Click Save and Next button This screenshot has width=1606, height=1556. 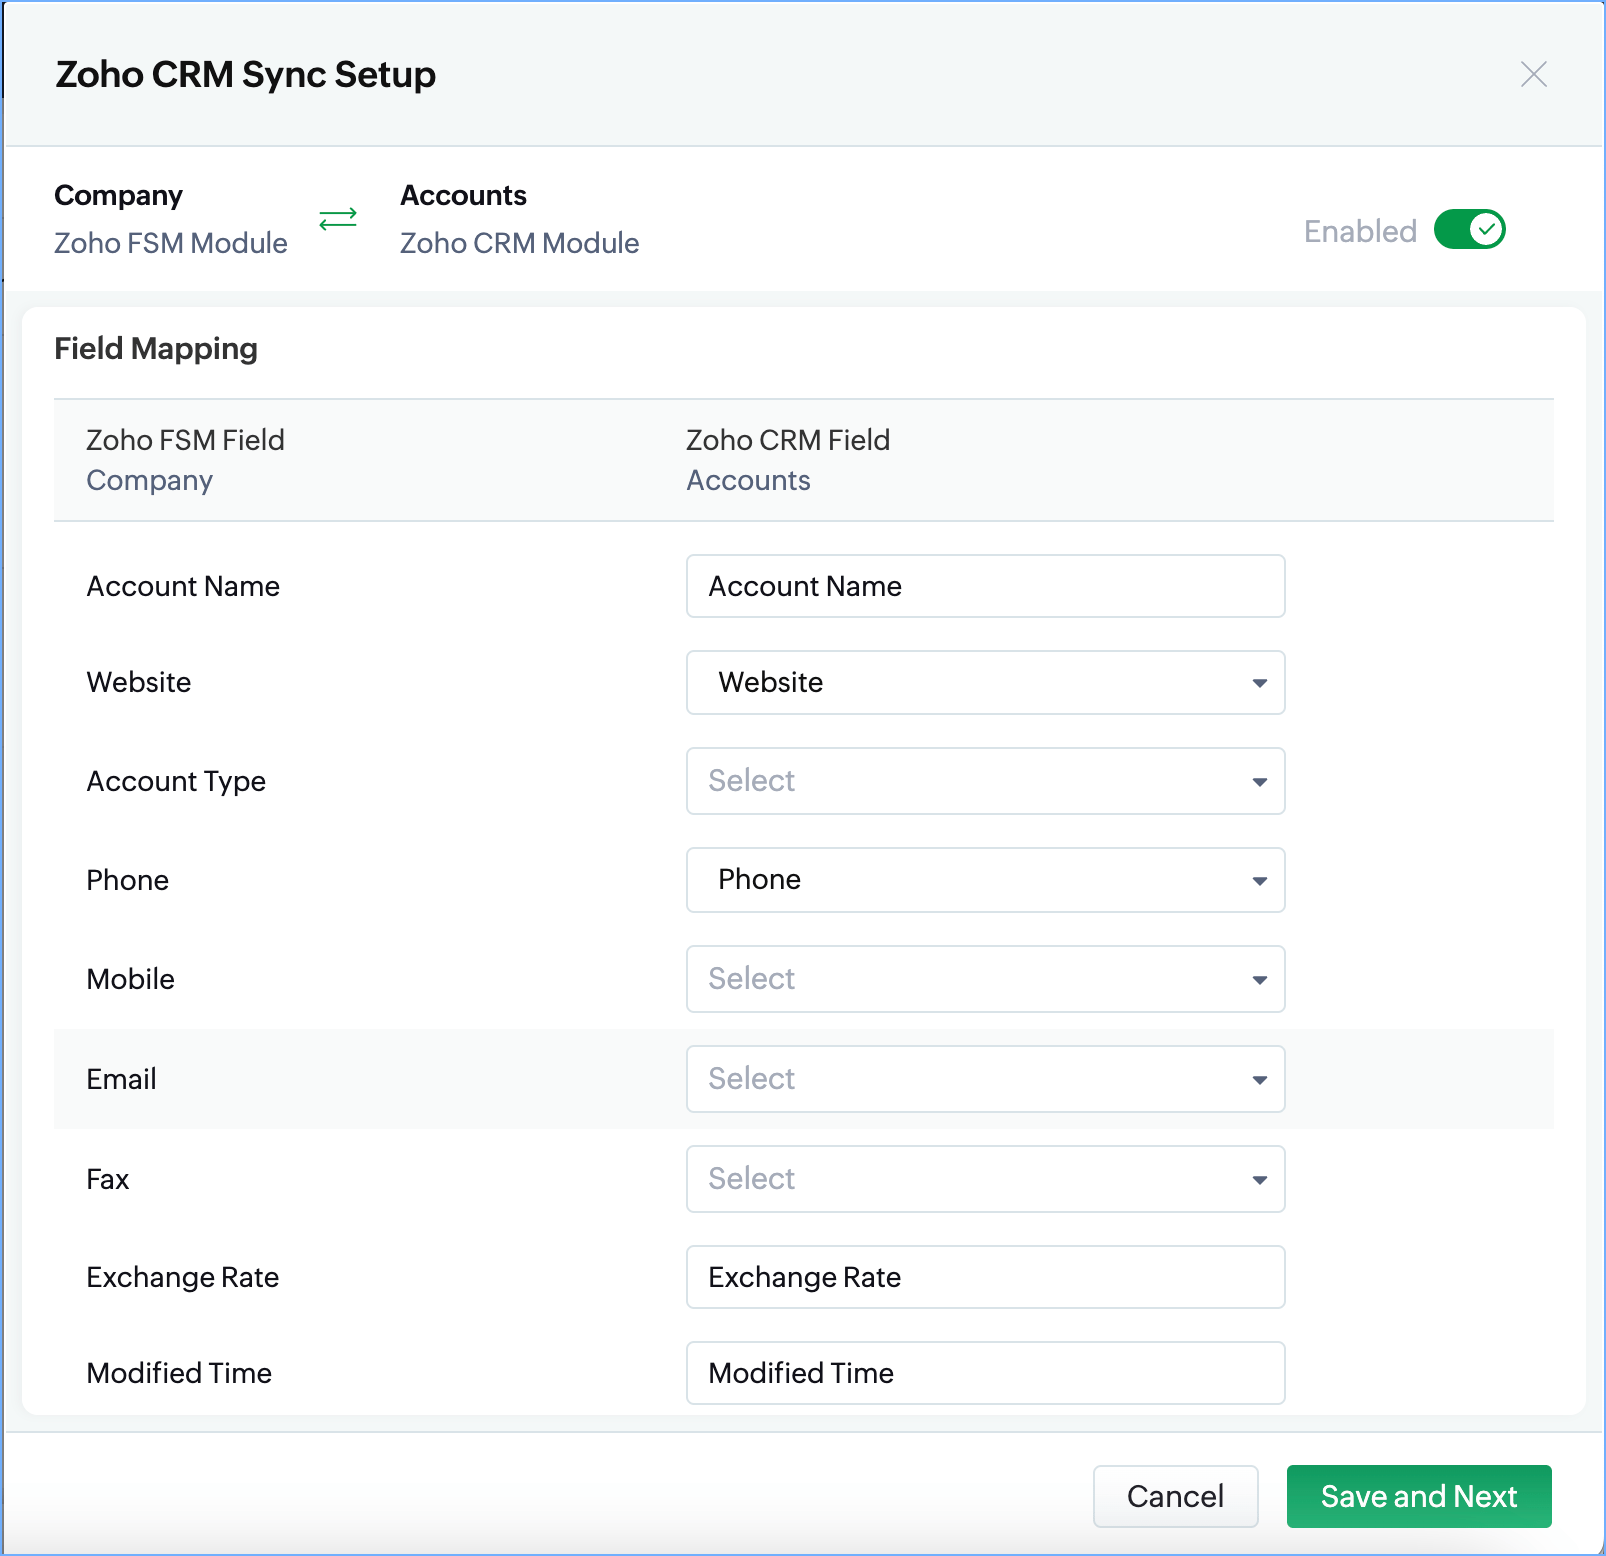pyautogui.click(x=1418, y=1496)
